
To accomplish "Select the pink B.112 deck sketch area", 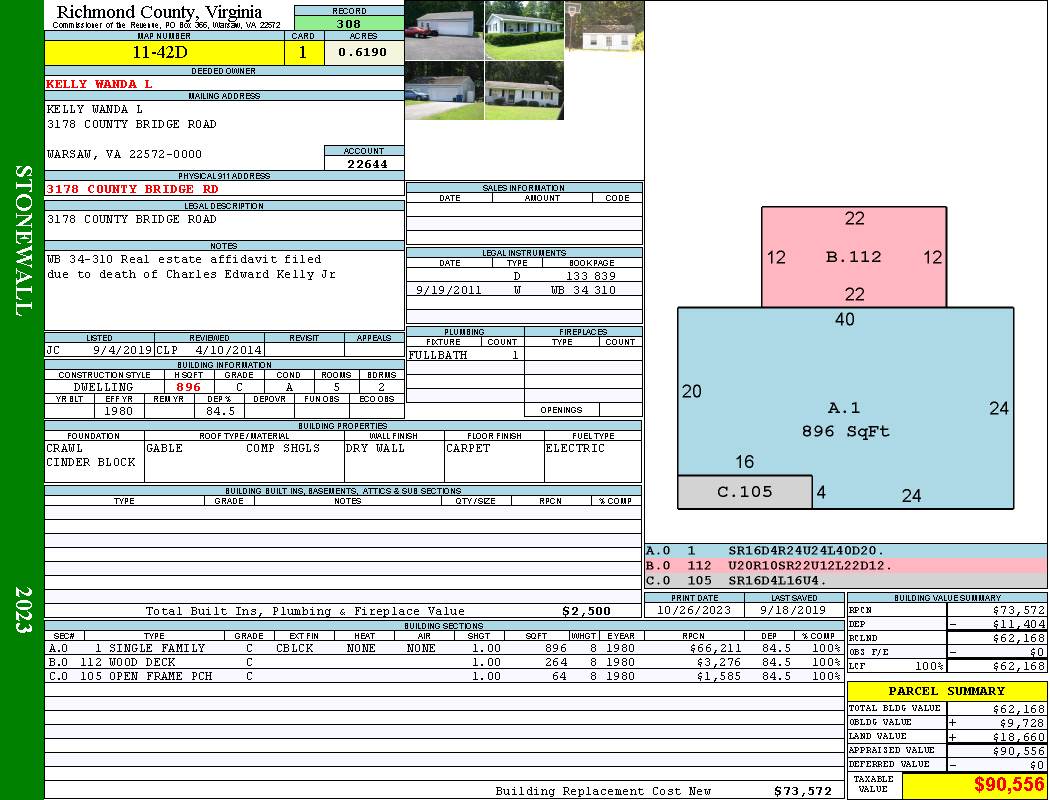I will tap(854, 256).
